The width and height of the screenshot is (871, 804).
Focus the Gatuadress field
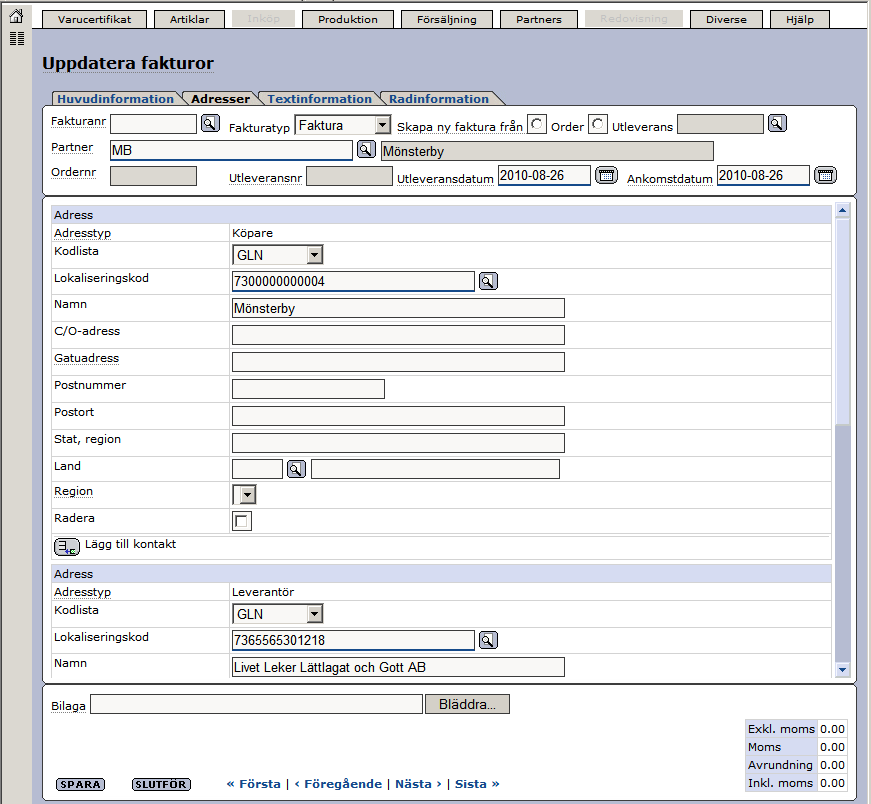(x=398, y=362)
